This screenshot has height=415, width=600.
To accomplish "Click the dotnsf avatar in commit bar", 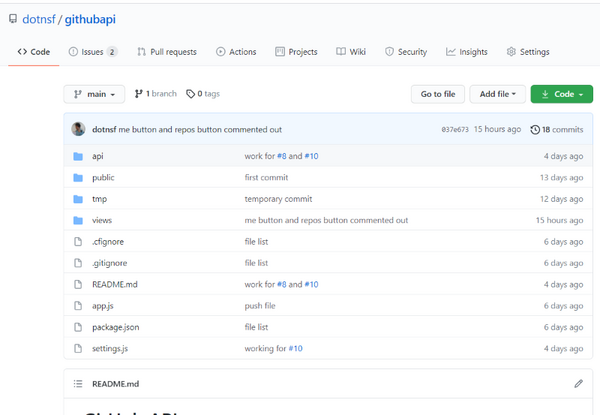I will click(x=78, y=129).
